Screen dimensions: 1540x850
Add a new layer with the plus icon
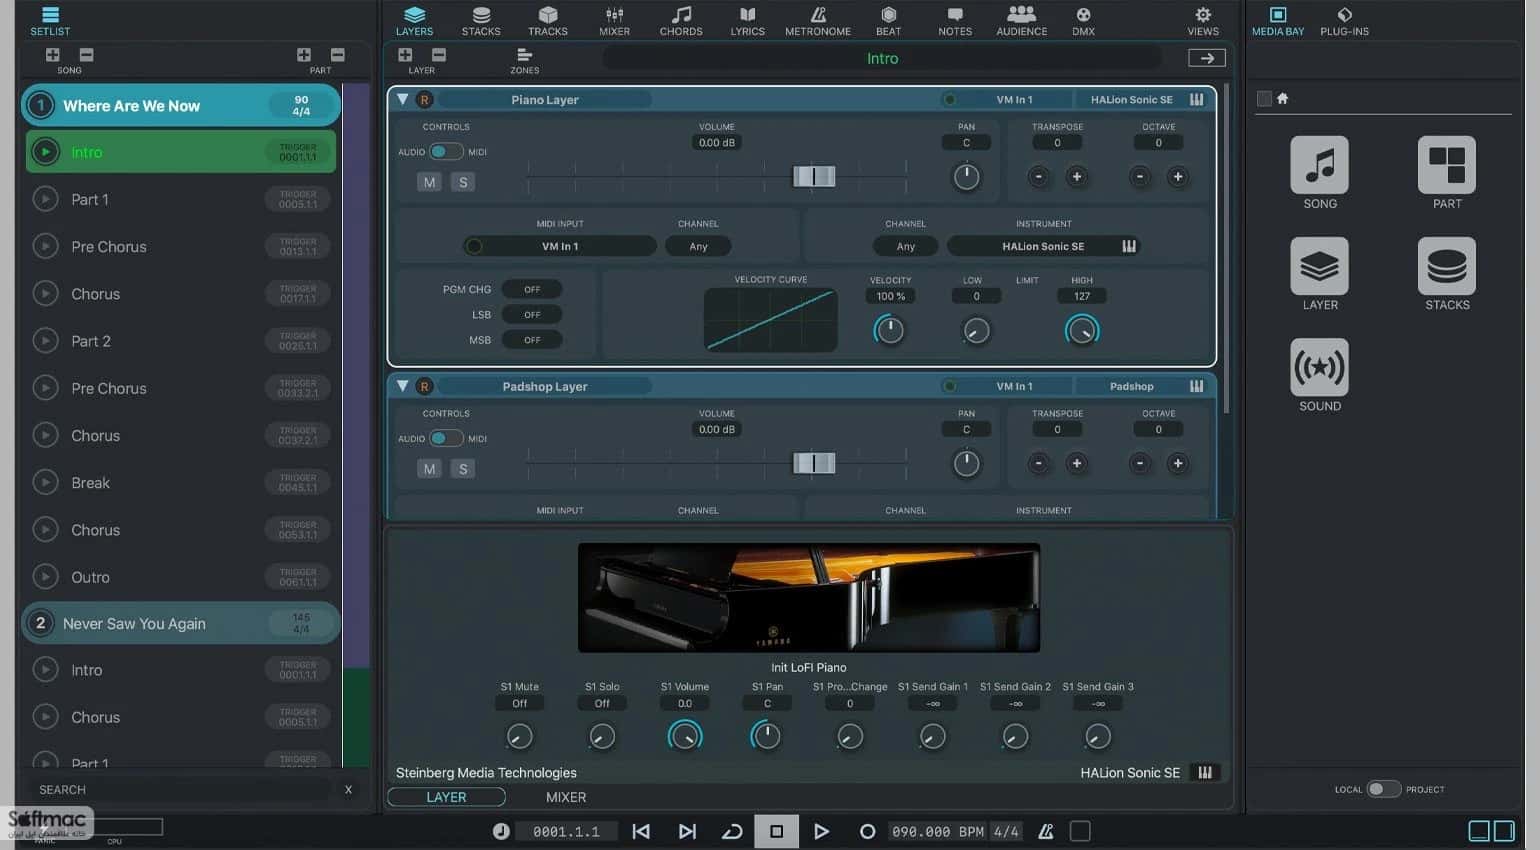(x=405, y=55)
